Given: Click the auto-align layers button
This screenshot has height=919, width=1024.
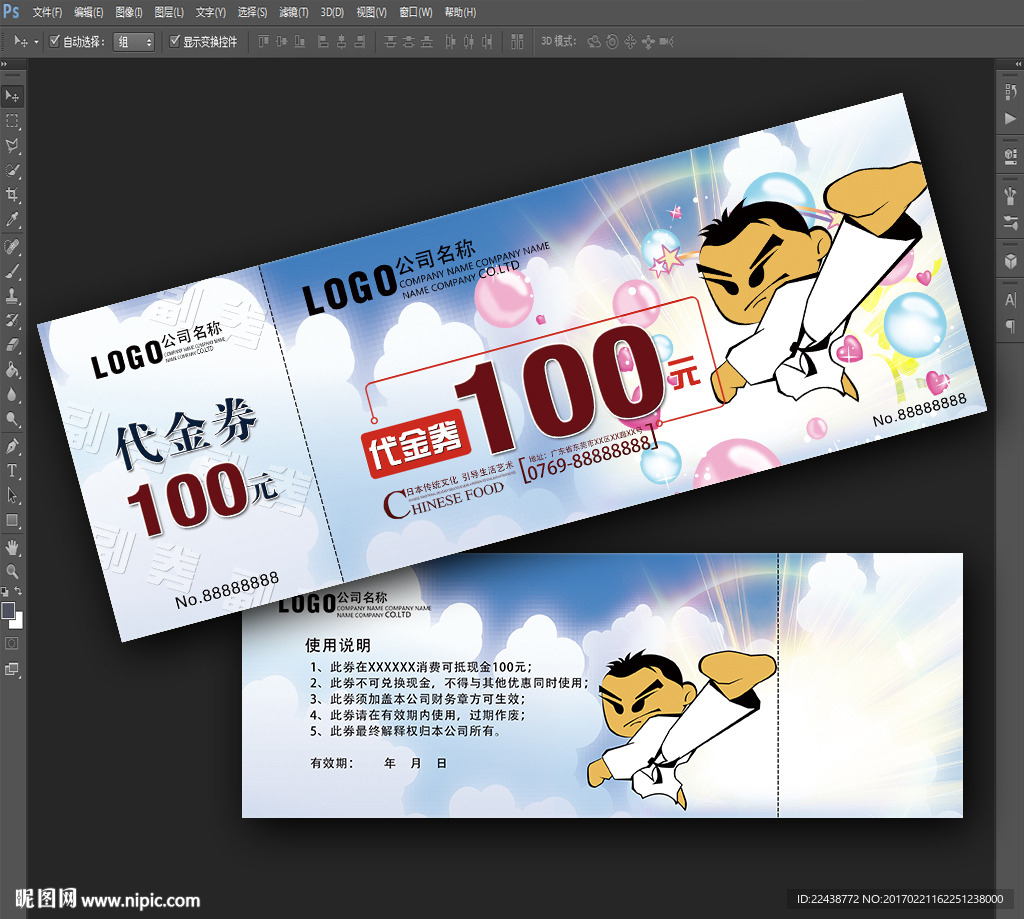Looking at the screenshot, I should point(517,42).
